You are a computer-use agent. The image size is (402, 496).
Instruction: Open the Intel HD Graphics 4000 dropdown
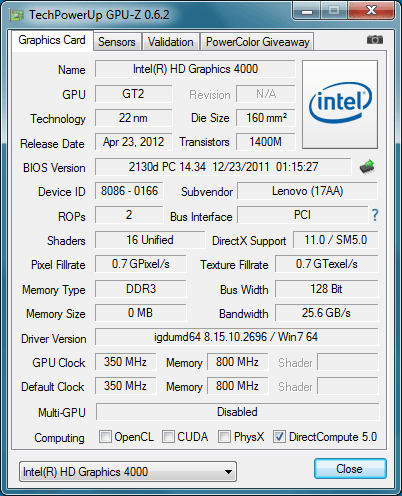pyautogui.click(x=128, y=472)
